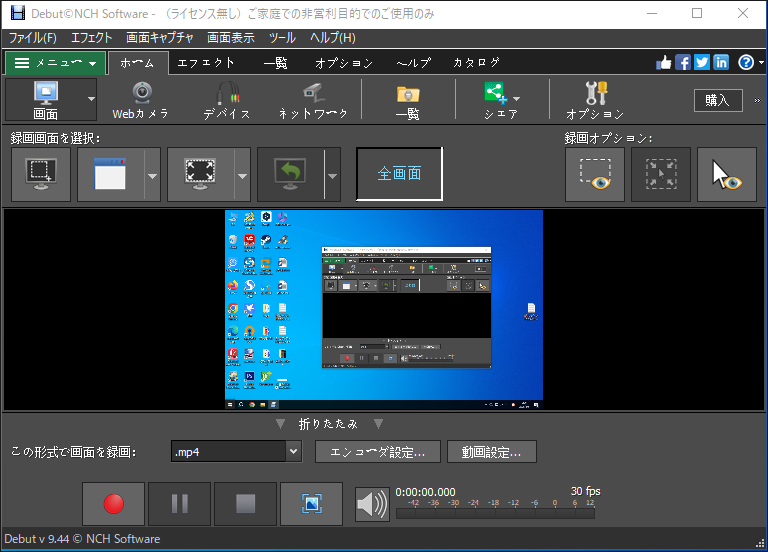Click the previous selection monitor icon

[x=290, y=174]
